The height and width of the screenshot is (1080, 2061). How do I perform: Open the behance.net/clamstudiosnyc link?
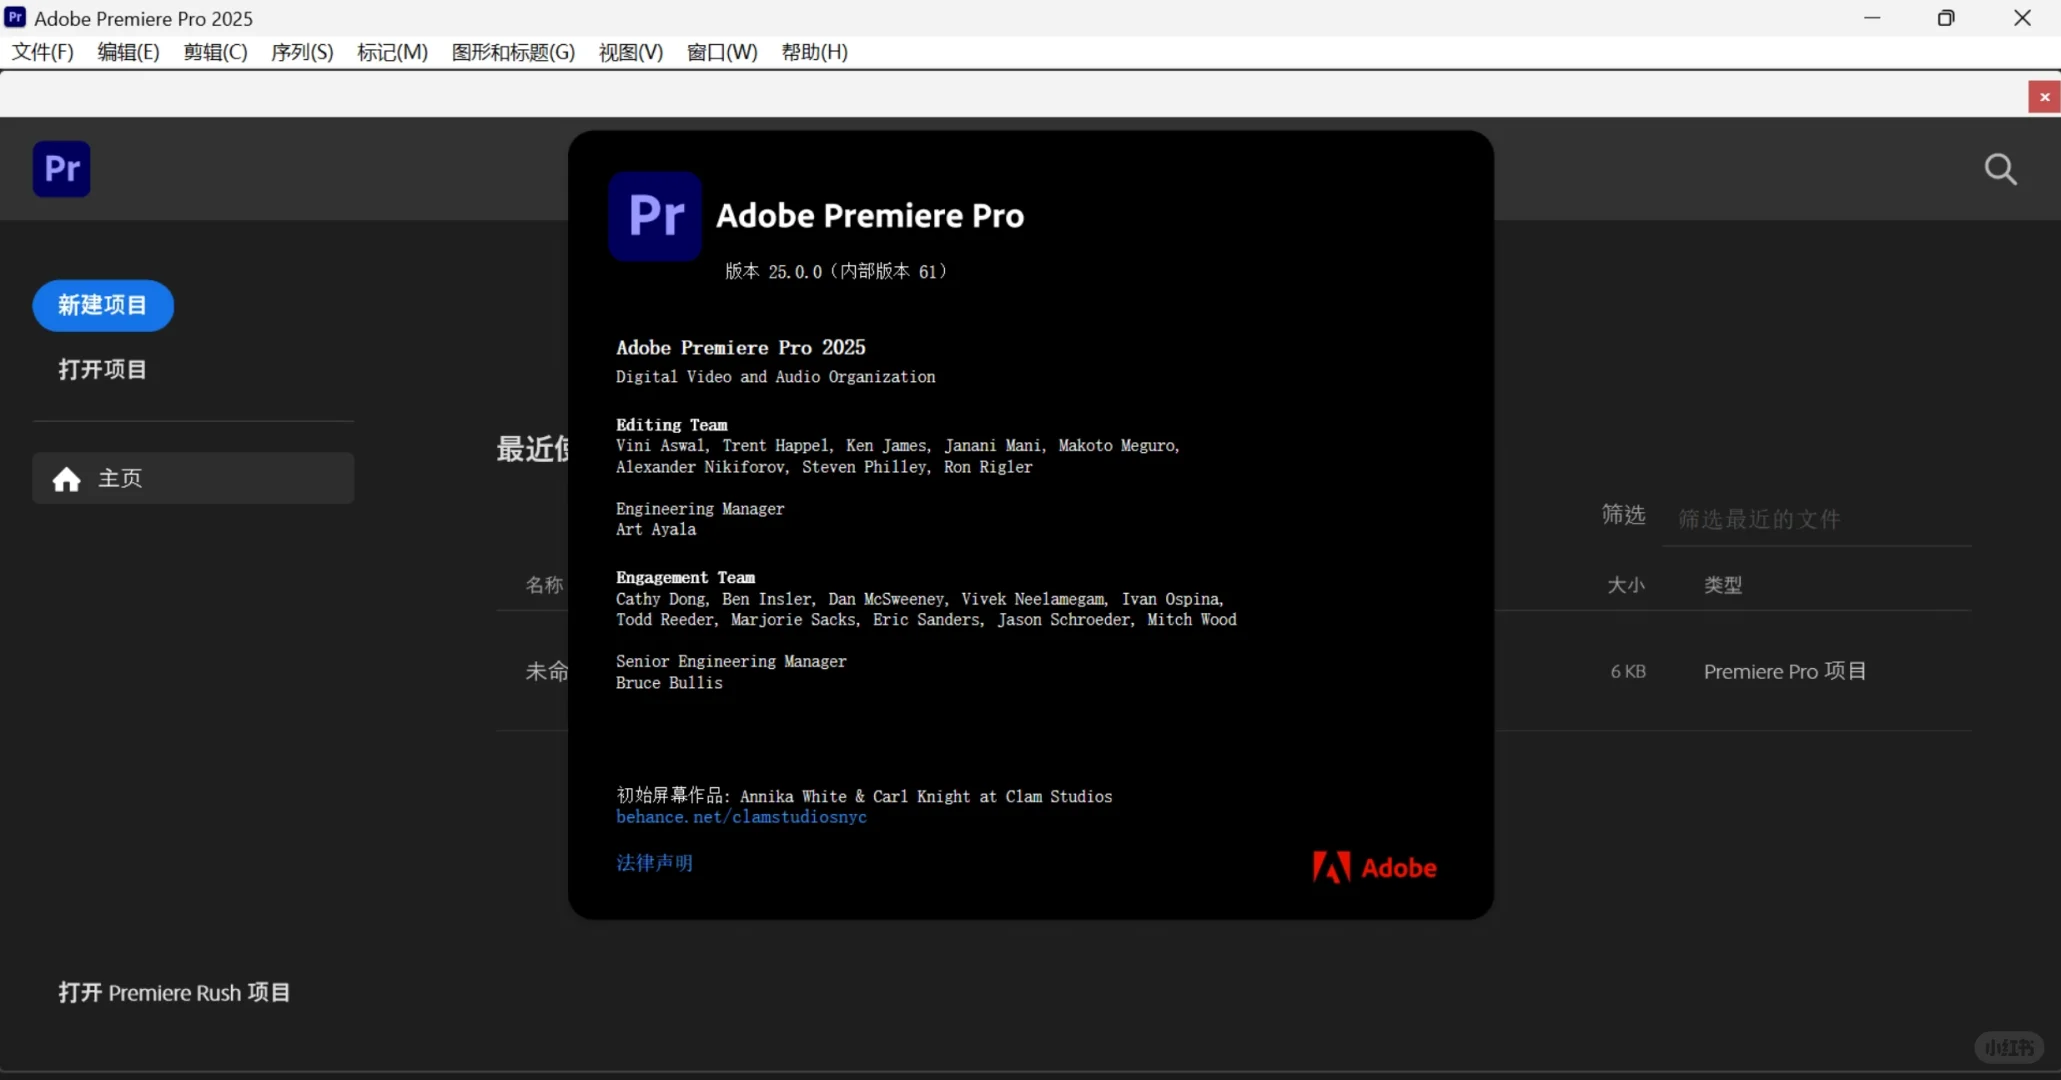pos(741,817)
